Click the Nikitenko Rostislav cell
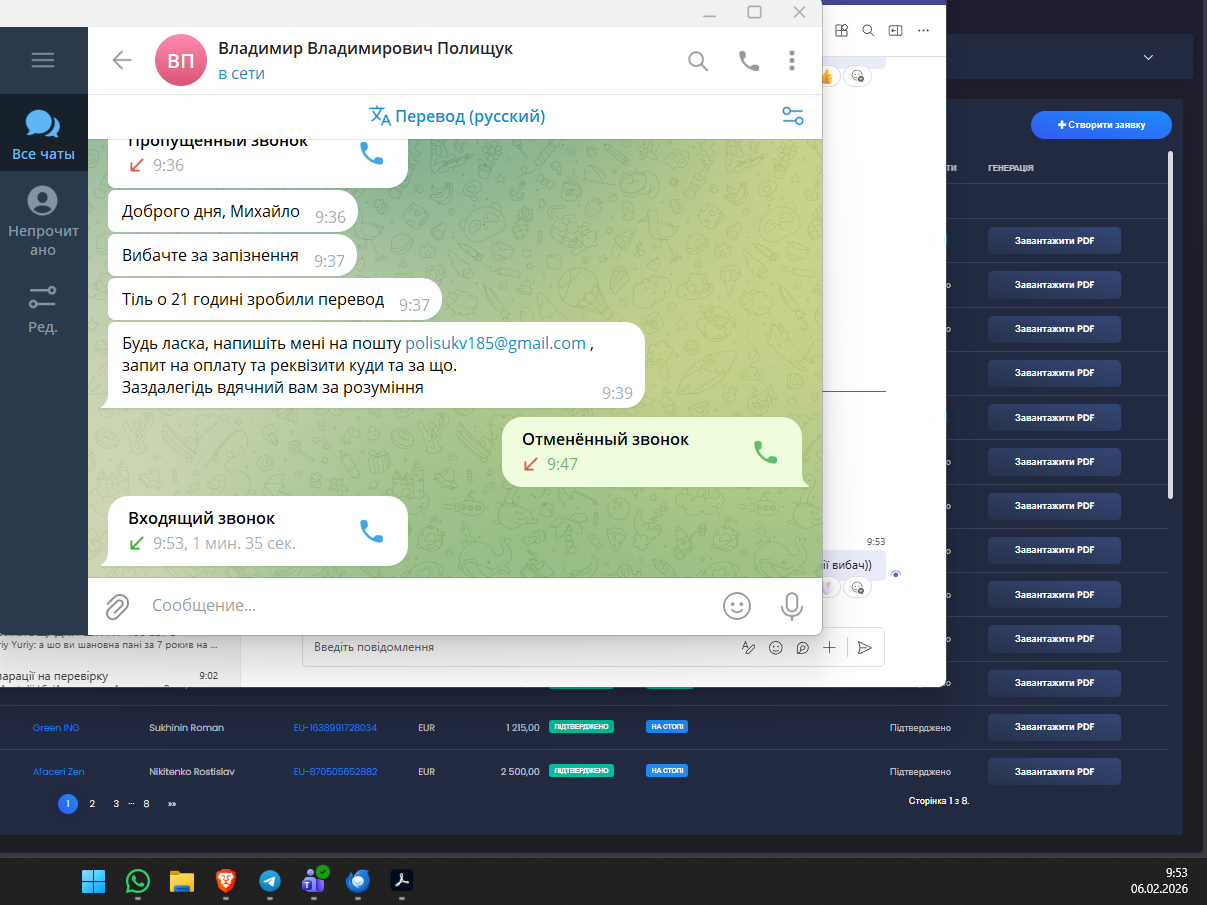The width and height of the screenshot is (1207, 905). (192, 772)
